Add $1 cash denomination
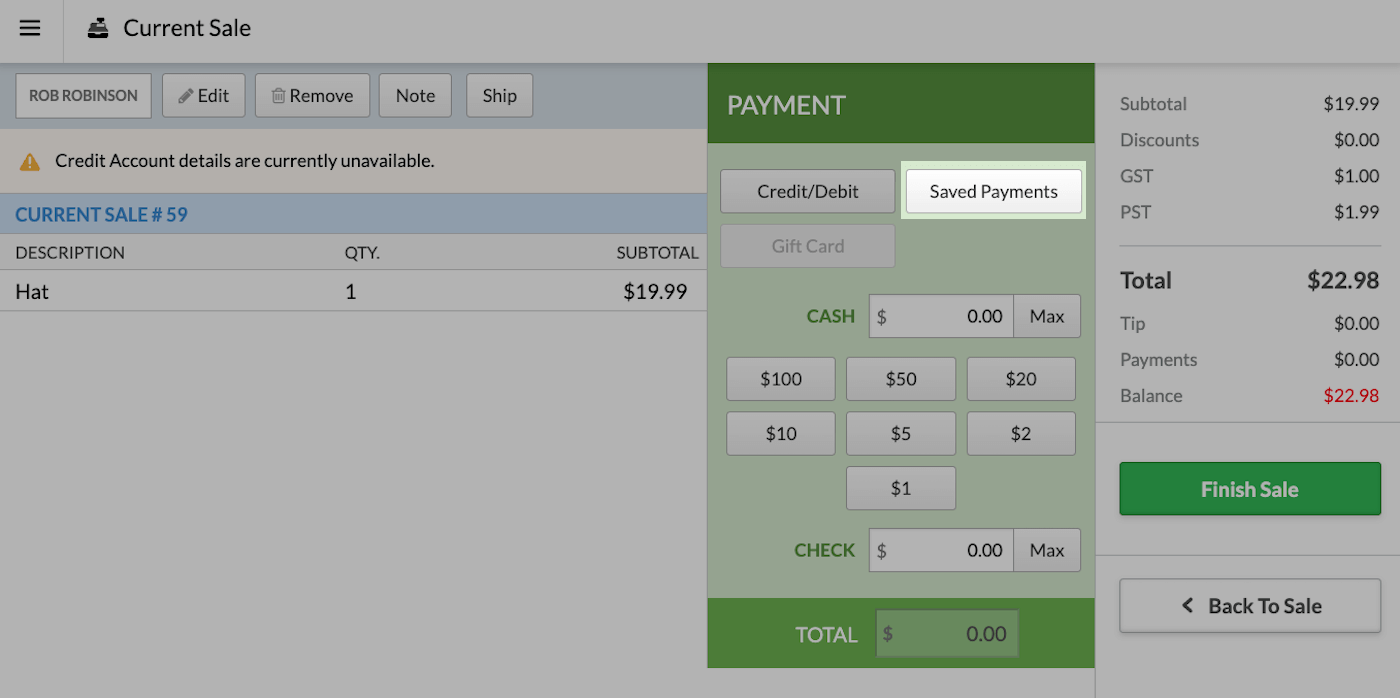The width and height of the screenshot is (1400, 698). (901, 488)
